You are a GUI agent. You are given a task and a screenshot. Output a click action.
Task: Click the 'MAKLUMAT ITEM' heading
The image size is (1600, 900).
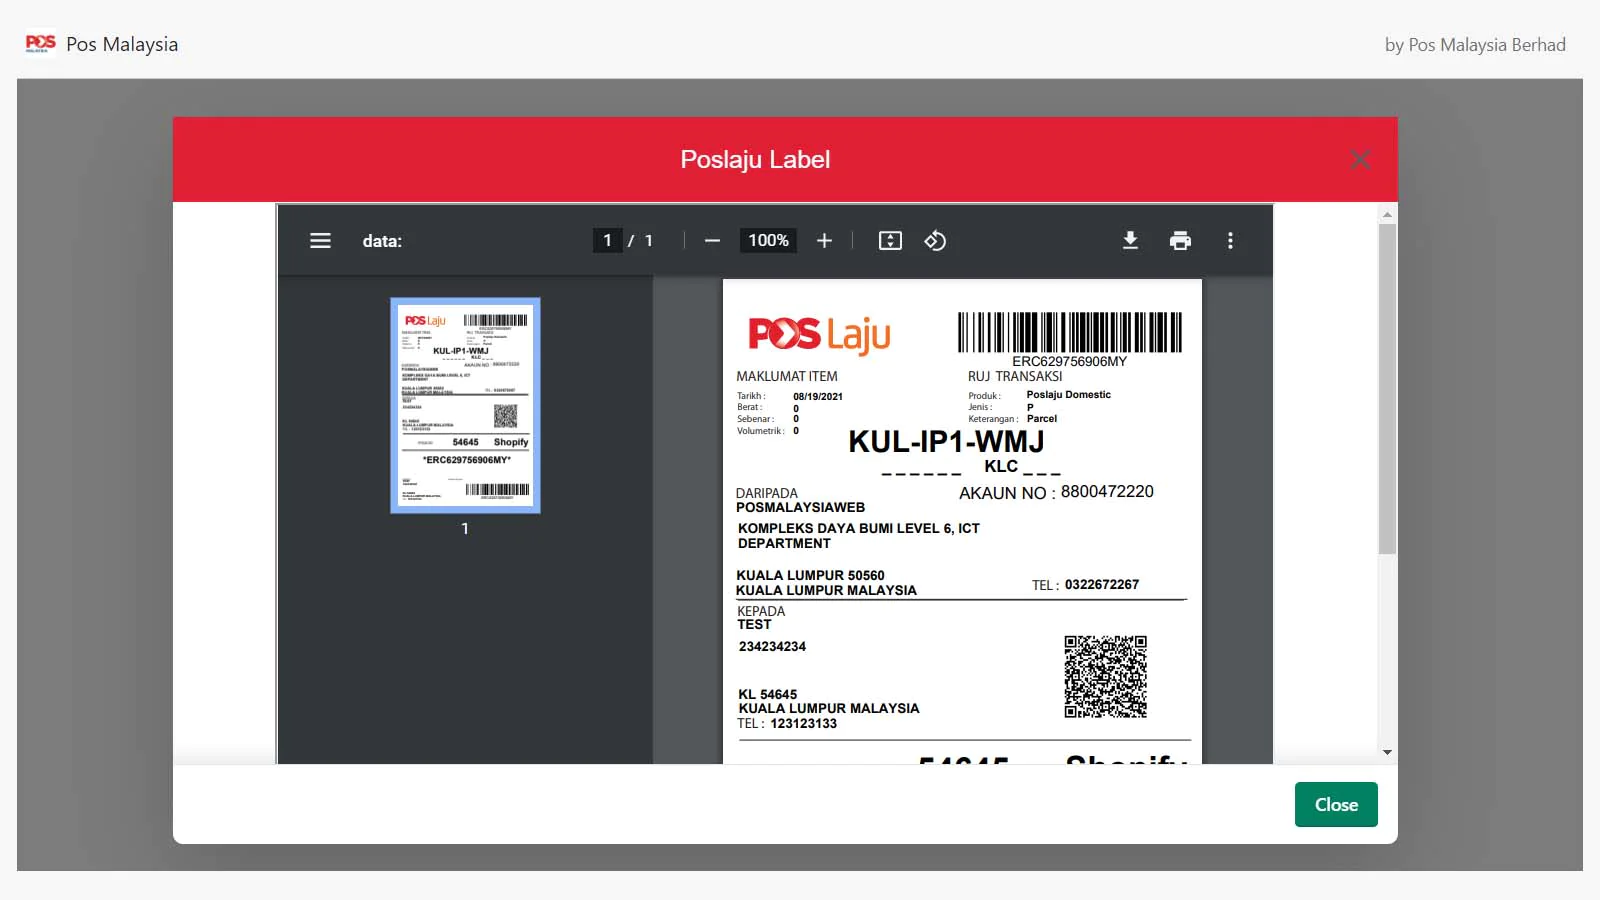click(787, 377)
